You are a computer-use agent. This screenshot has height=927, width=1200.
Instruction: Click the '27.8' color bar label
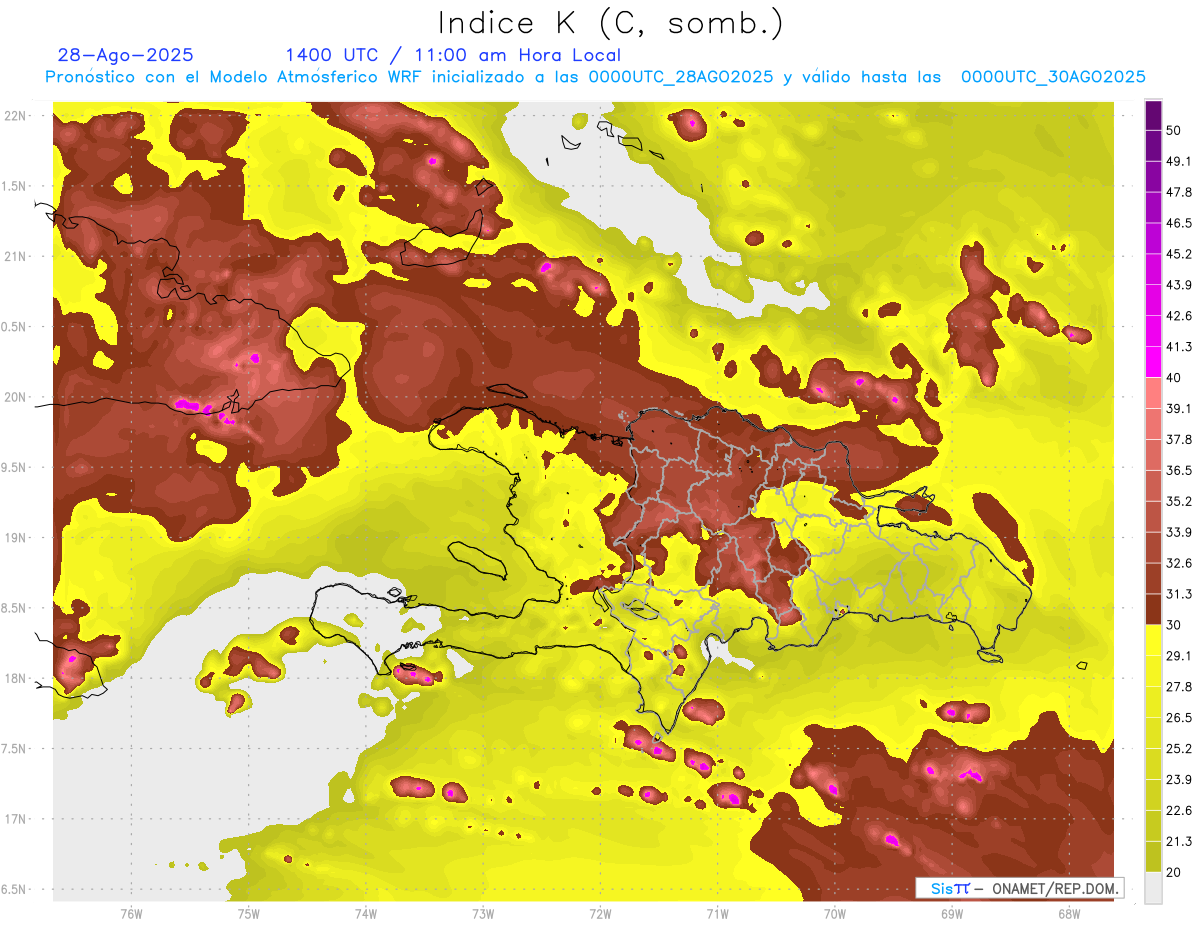click(x=1179, y=687)
